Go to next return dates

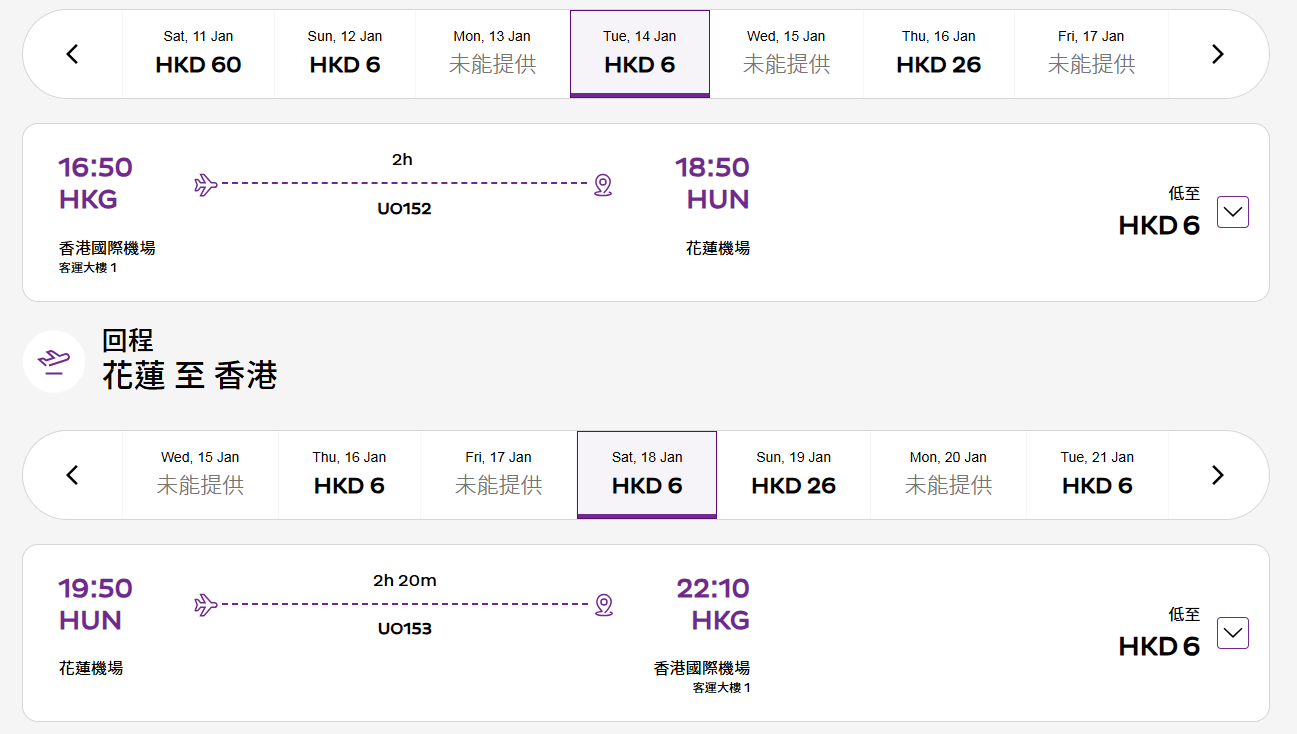[1217, 475]
